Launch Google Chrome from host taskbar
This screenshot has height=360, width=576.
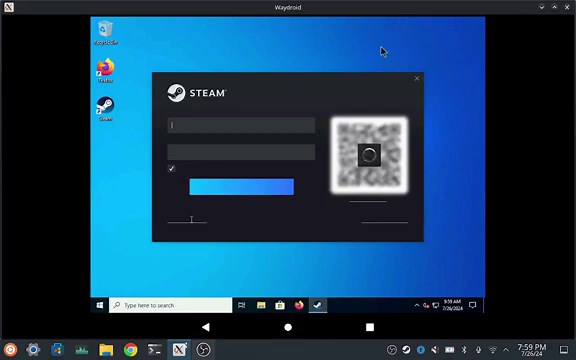(130, 350)
